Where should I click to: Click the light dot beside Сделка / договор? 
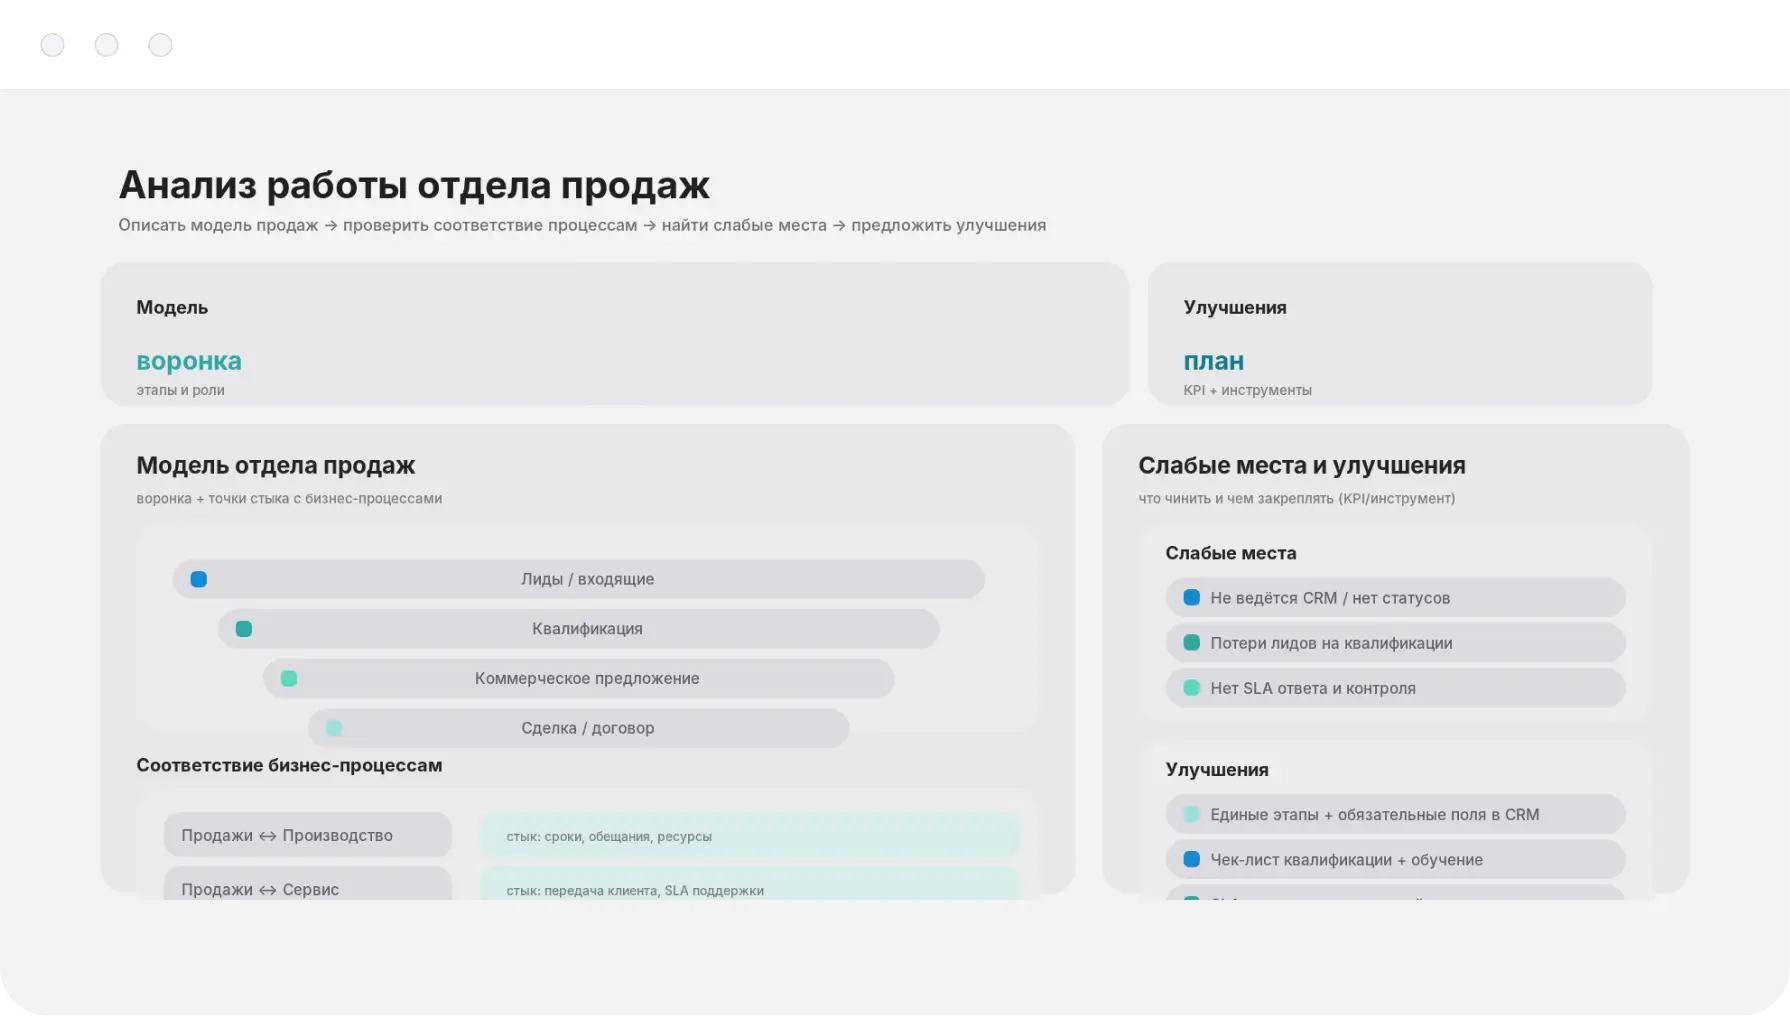click(x=335, y=728)
